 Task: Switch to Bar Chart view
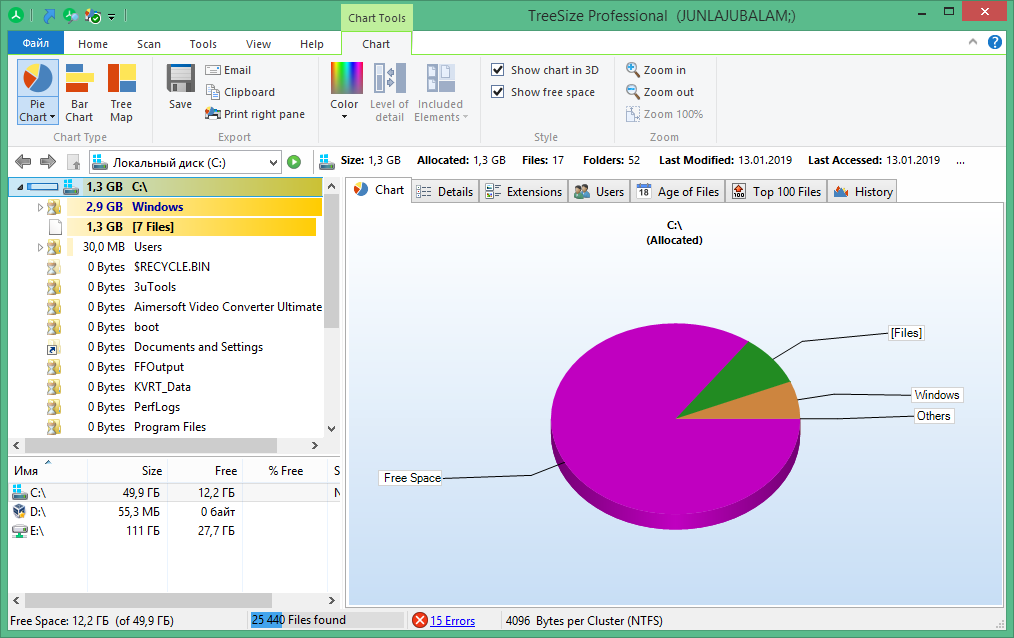[x=79, y=93]
